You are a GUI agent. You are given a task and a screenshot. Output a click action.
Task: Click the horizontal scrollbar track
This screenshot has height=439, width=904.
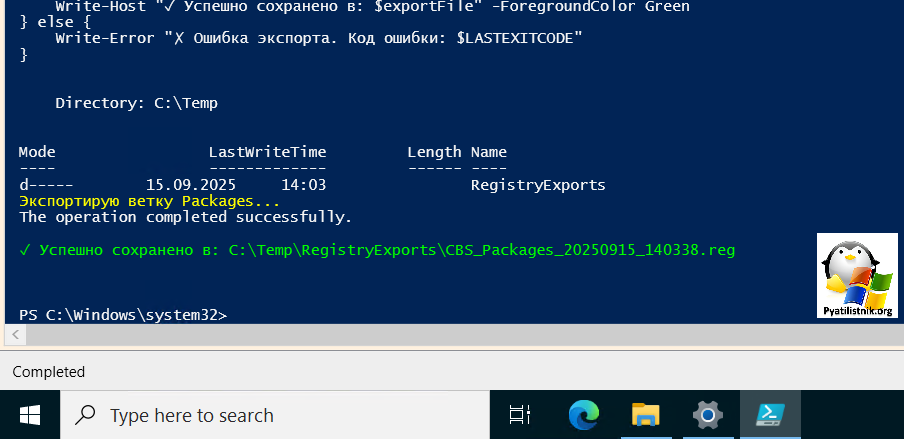450,333
